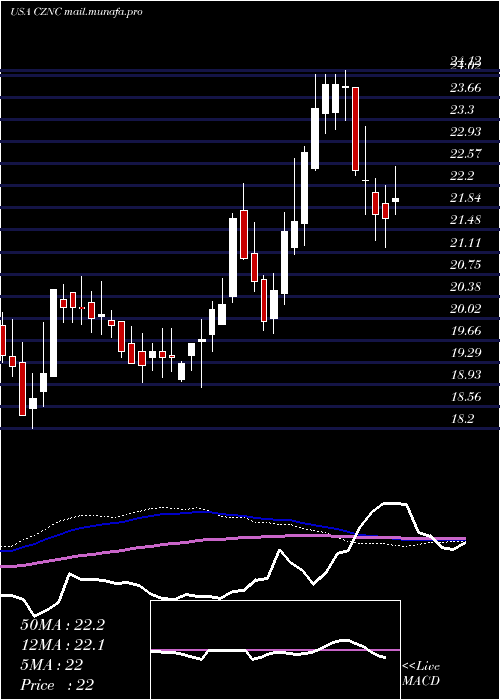
Task: Click the 21.84 price axis label
Action: pyautogui.click(x=466, y=198)
